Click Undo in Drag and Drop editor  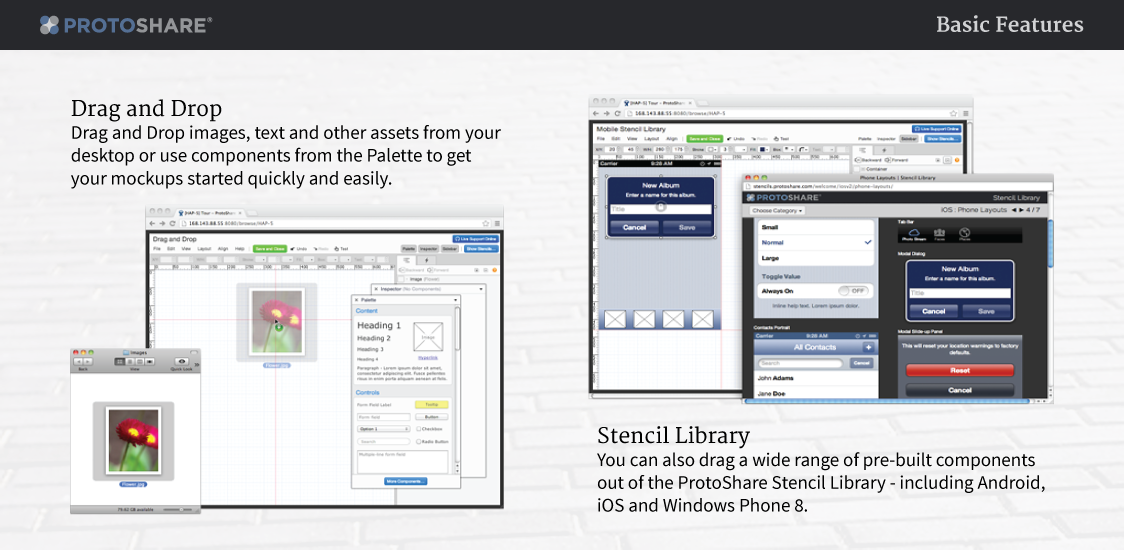click(299, 249)
